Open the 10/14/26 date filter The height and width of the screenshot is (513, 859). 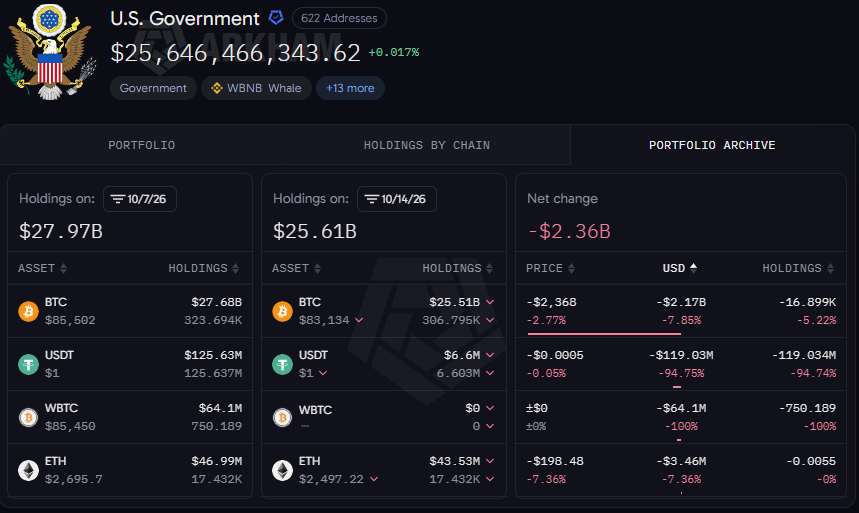(397, 199)
